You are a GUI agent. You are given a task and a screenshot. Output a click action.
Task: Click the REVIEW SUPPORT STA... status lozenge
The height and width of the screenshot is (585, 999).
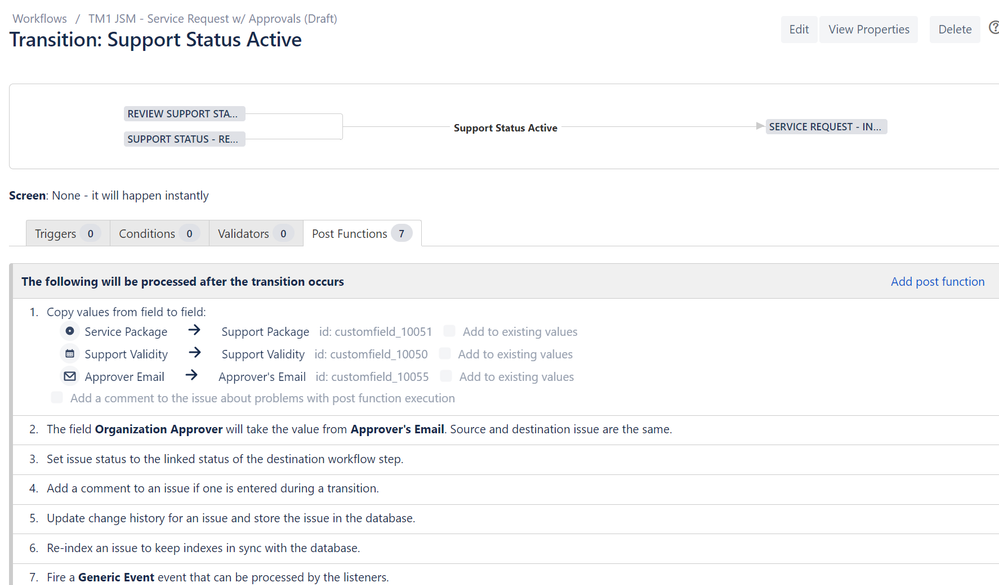184,113
